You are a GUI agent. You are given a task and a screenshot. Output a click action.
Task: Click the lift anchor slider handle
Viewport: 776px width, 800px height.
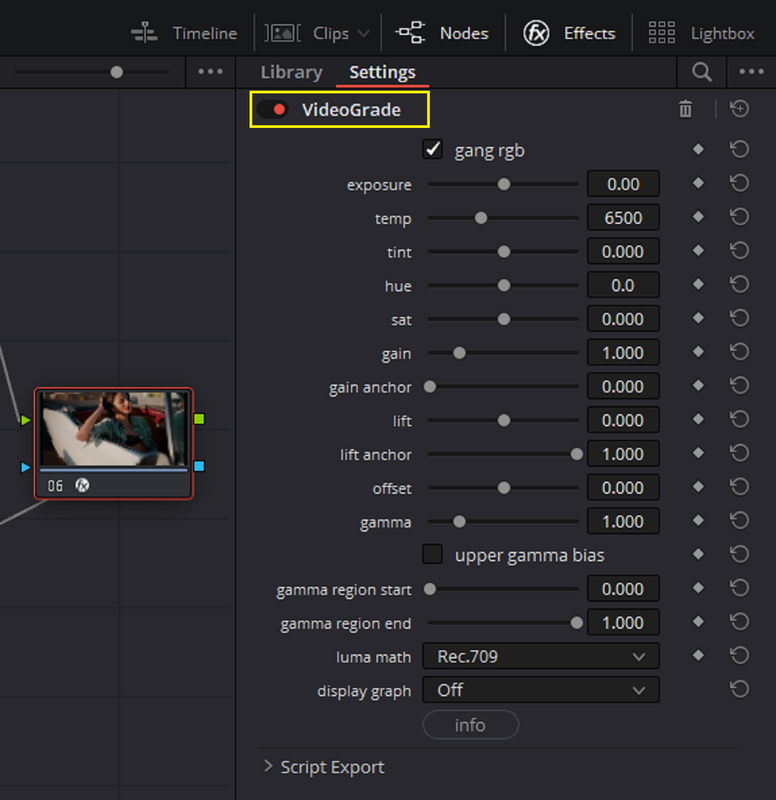point(577,454)
